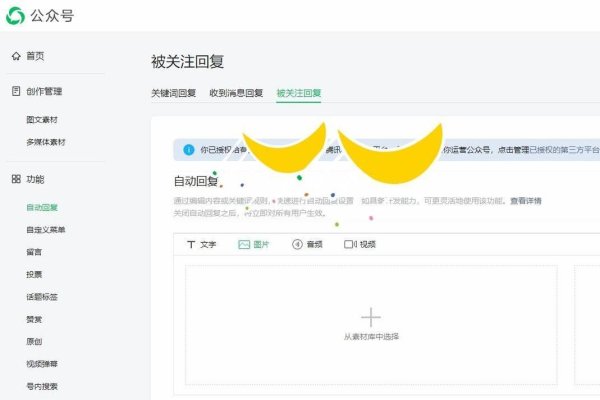Click the 公众号 title text
600x400 pixels.
(x=52, y=16)
